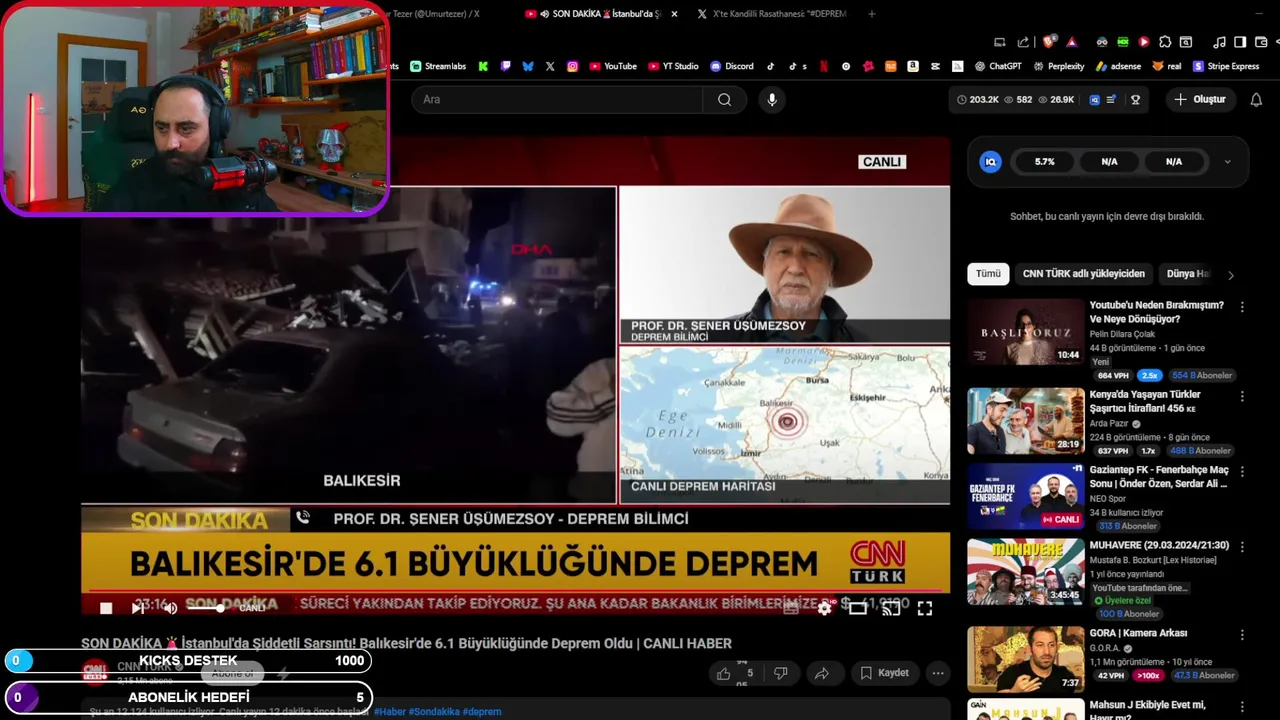Open a new browser tab
This screenshot has height=720, width=1280.
pyautogui.click(x=872, y=14)
